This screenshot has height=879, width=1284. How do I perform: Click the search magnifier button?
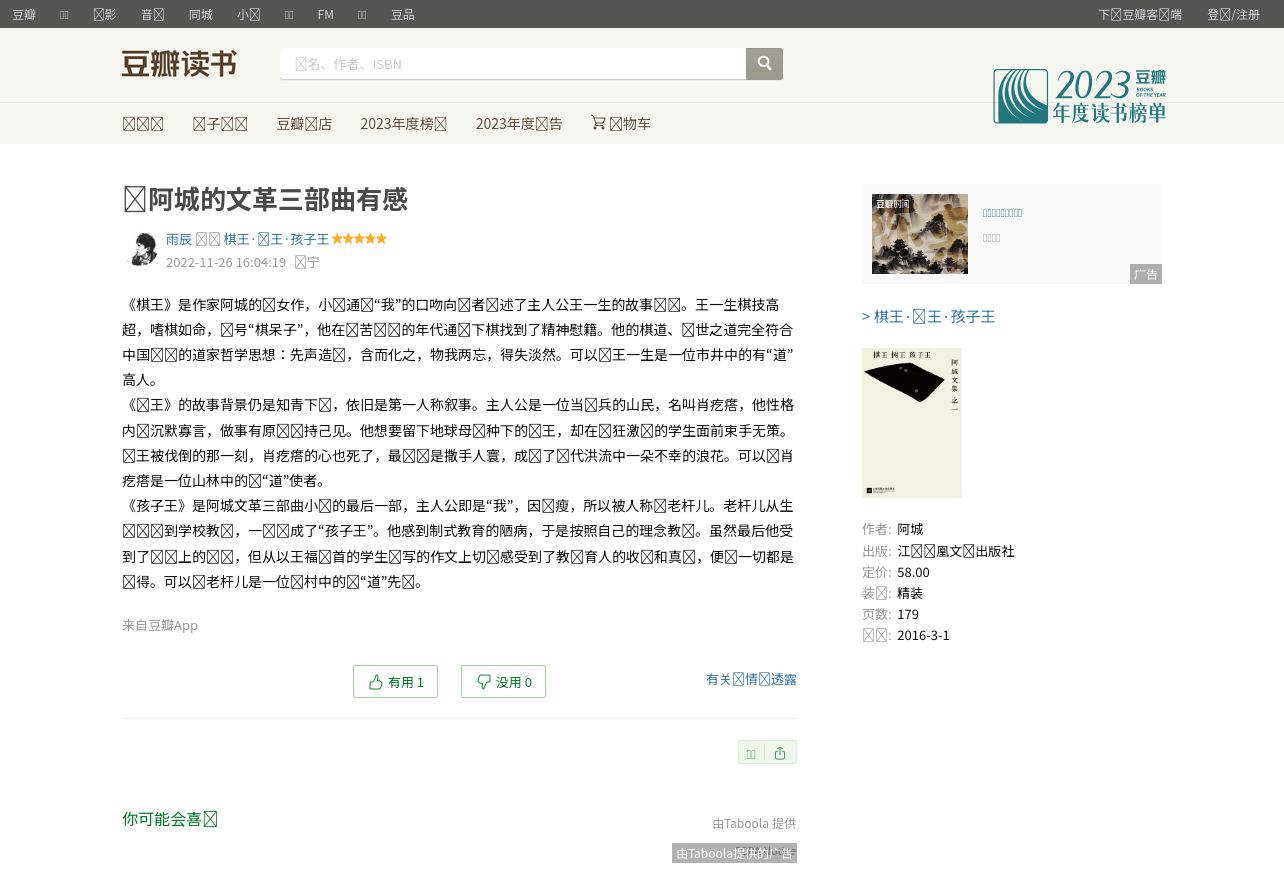(764, 64)
